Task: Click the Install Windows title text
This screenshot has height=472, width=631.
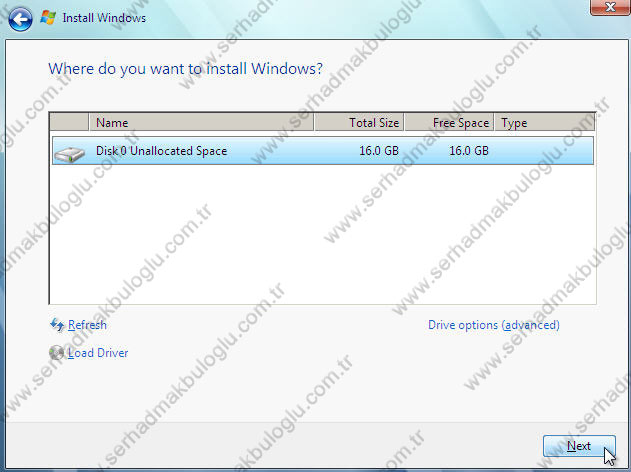Action: point(104,18)
